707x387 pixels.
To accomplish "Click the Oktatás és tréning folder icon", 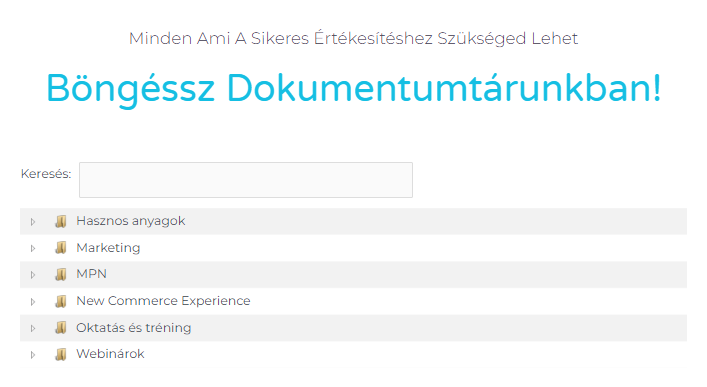I will 61,328.
